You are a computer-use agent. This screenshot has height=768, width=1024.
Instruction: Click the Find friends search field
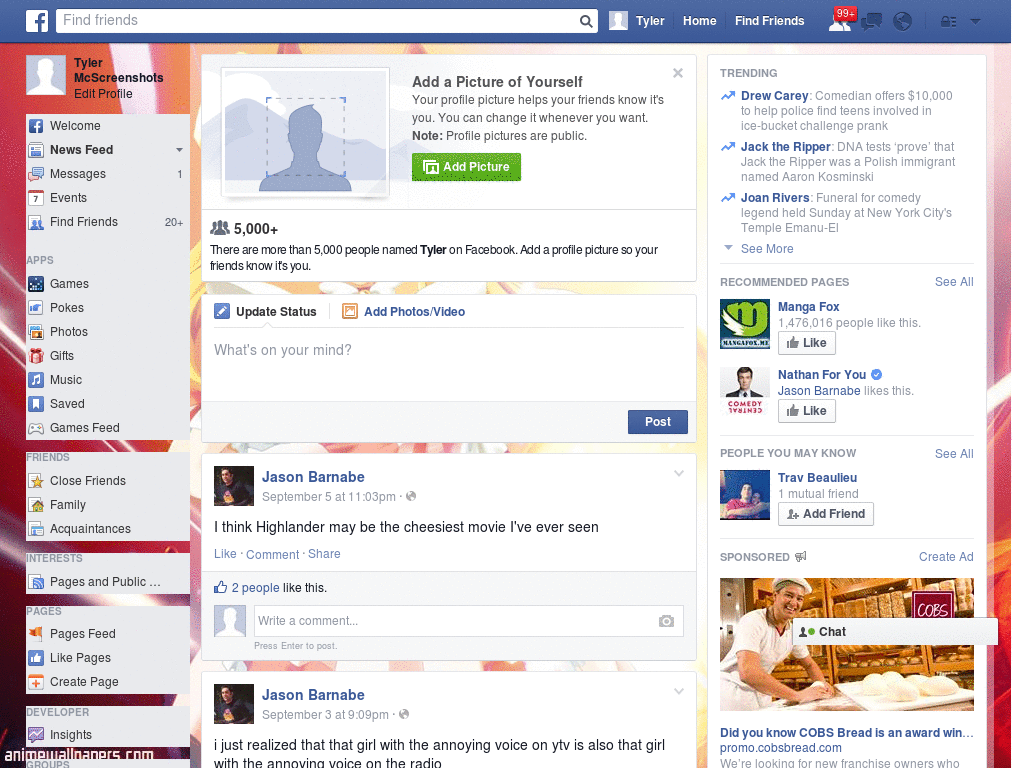coord(318,21)
